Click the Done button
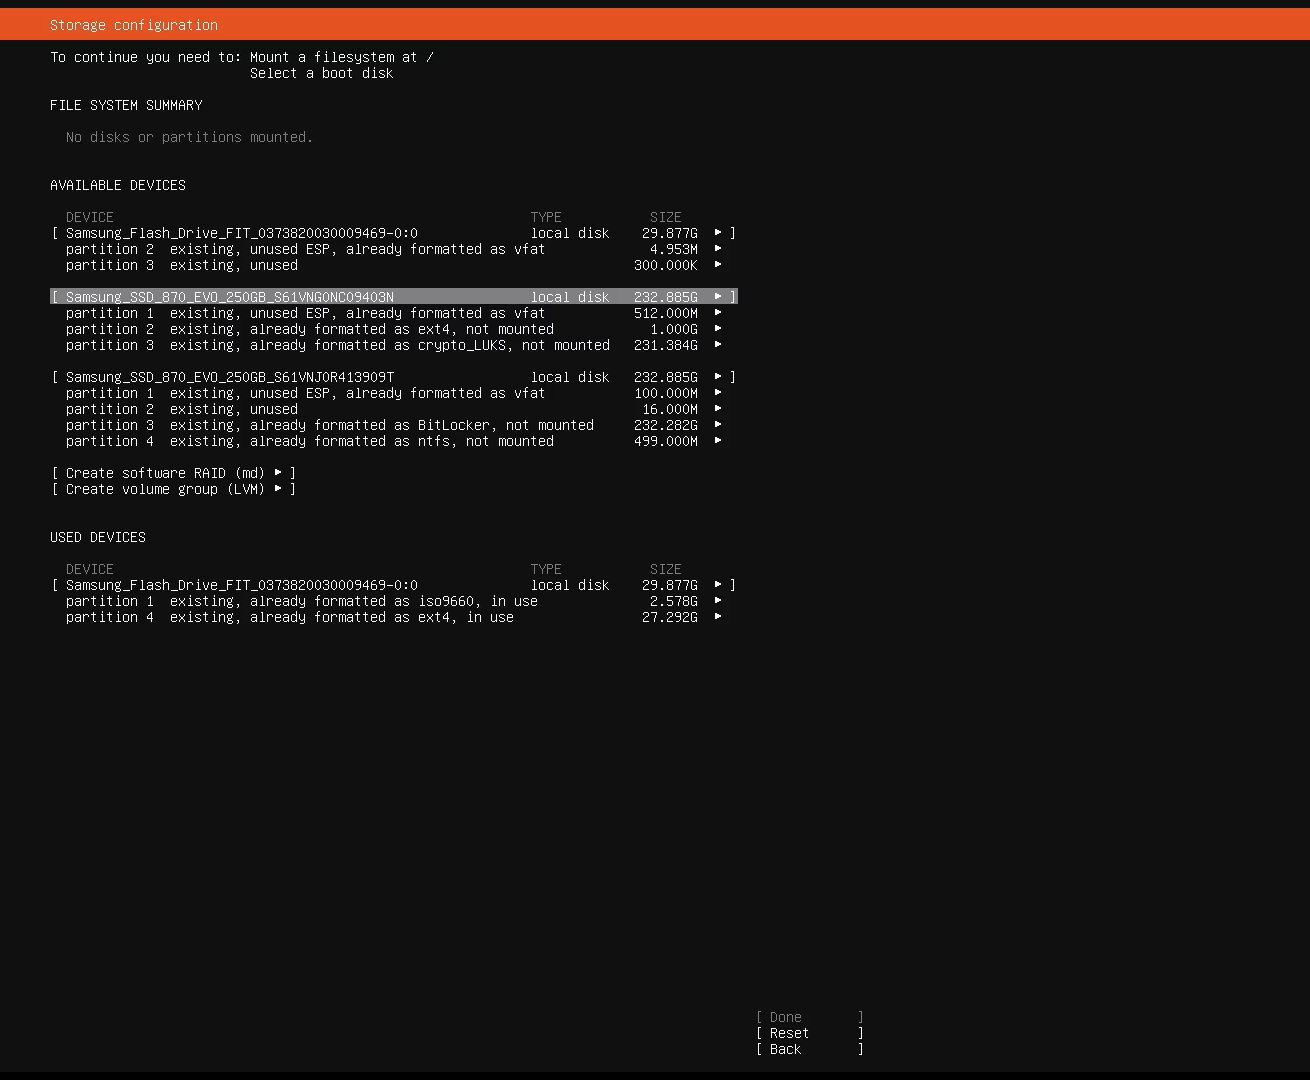Screen dimensions: 1310x1080 click(810, 1017)
